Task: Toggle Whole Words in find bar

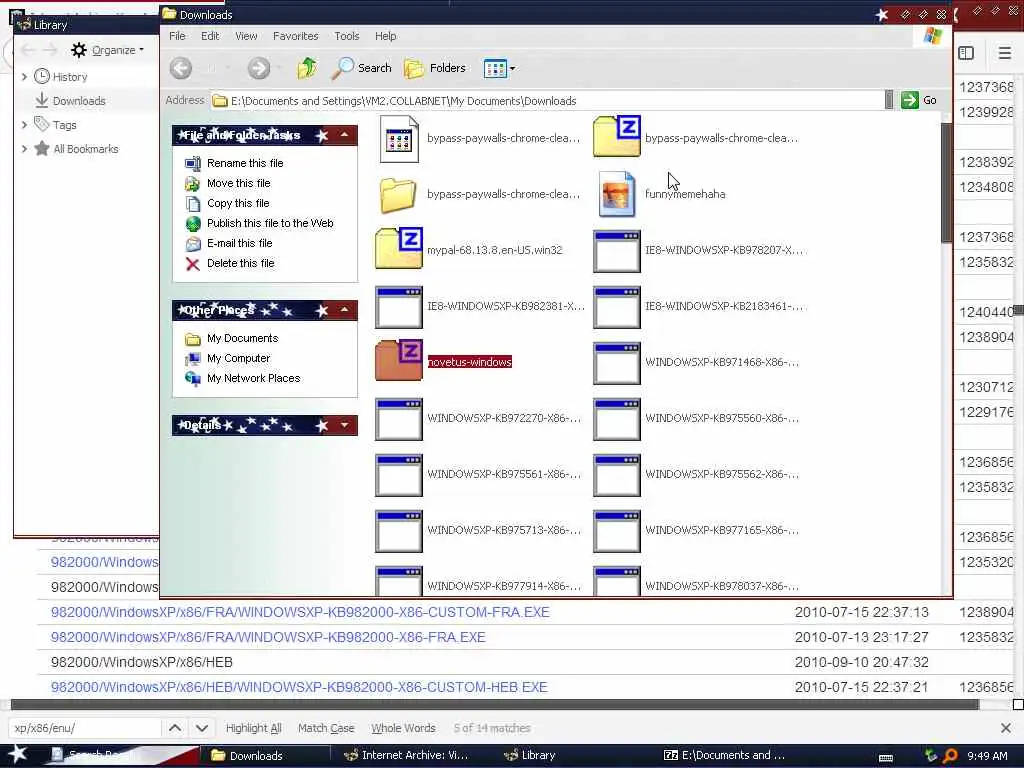Action: point(403,728)
